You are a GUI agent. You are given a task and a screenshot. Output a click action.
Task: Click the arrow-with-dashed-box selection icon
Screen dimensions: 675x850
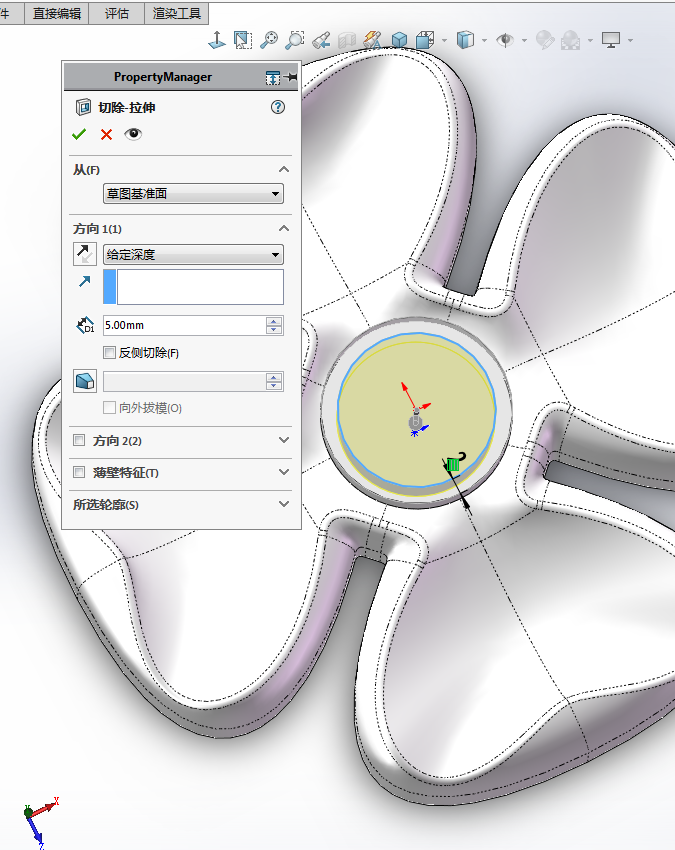pyautogui.click(x=243, y=40)
